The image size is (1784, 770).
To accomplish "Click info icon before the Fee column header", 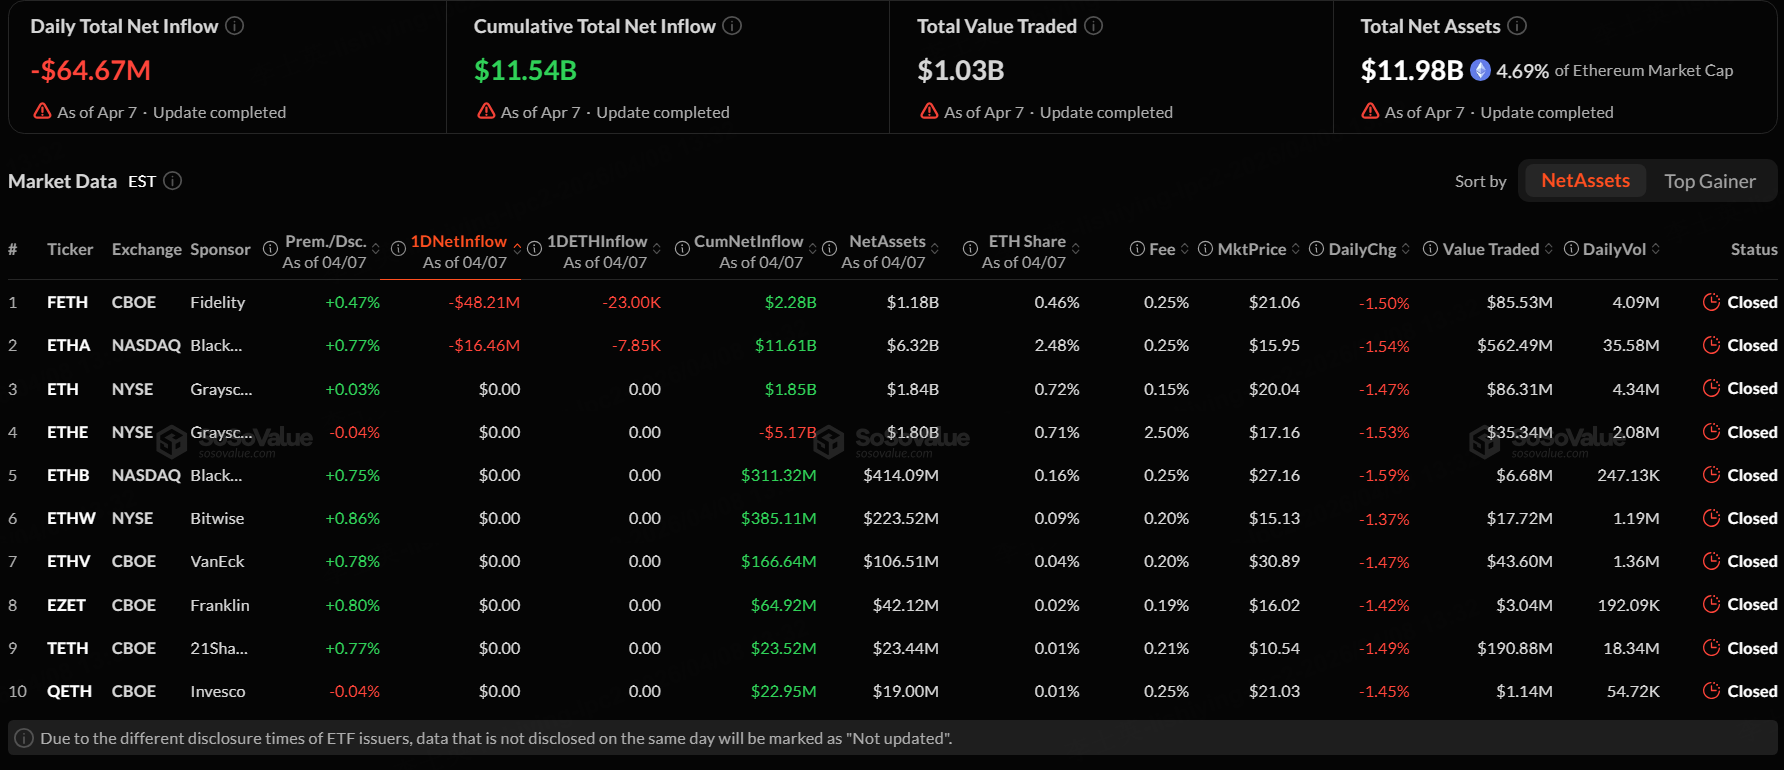I will pyautogui.click(x=1137, y=249).
